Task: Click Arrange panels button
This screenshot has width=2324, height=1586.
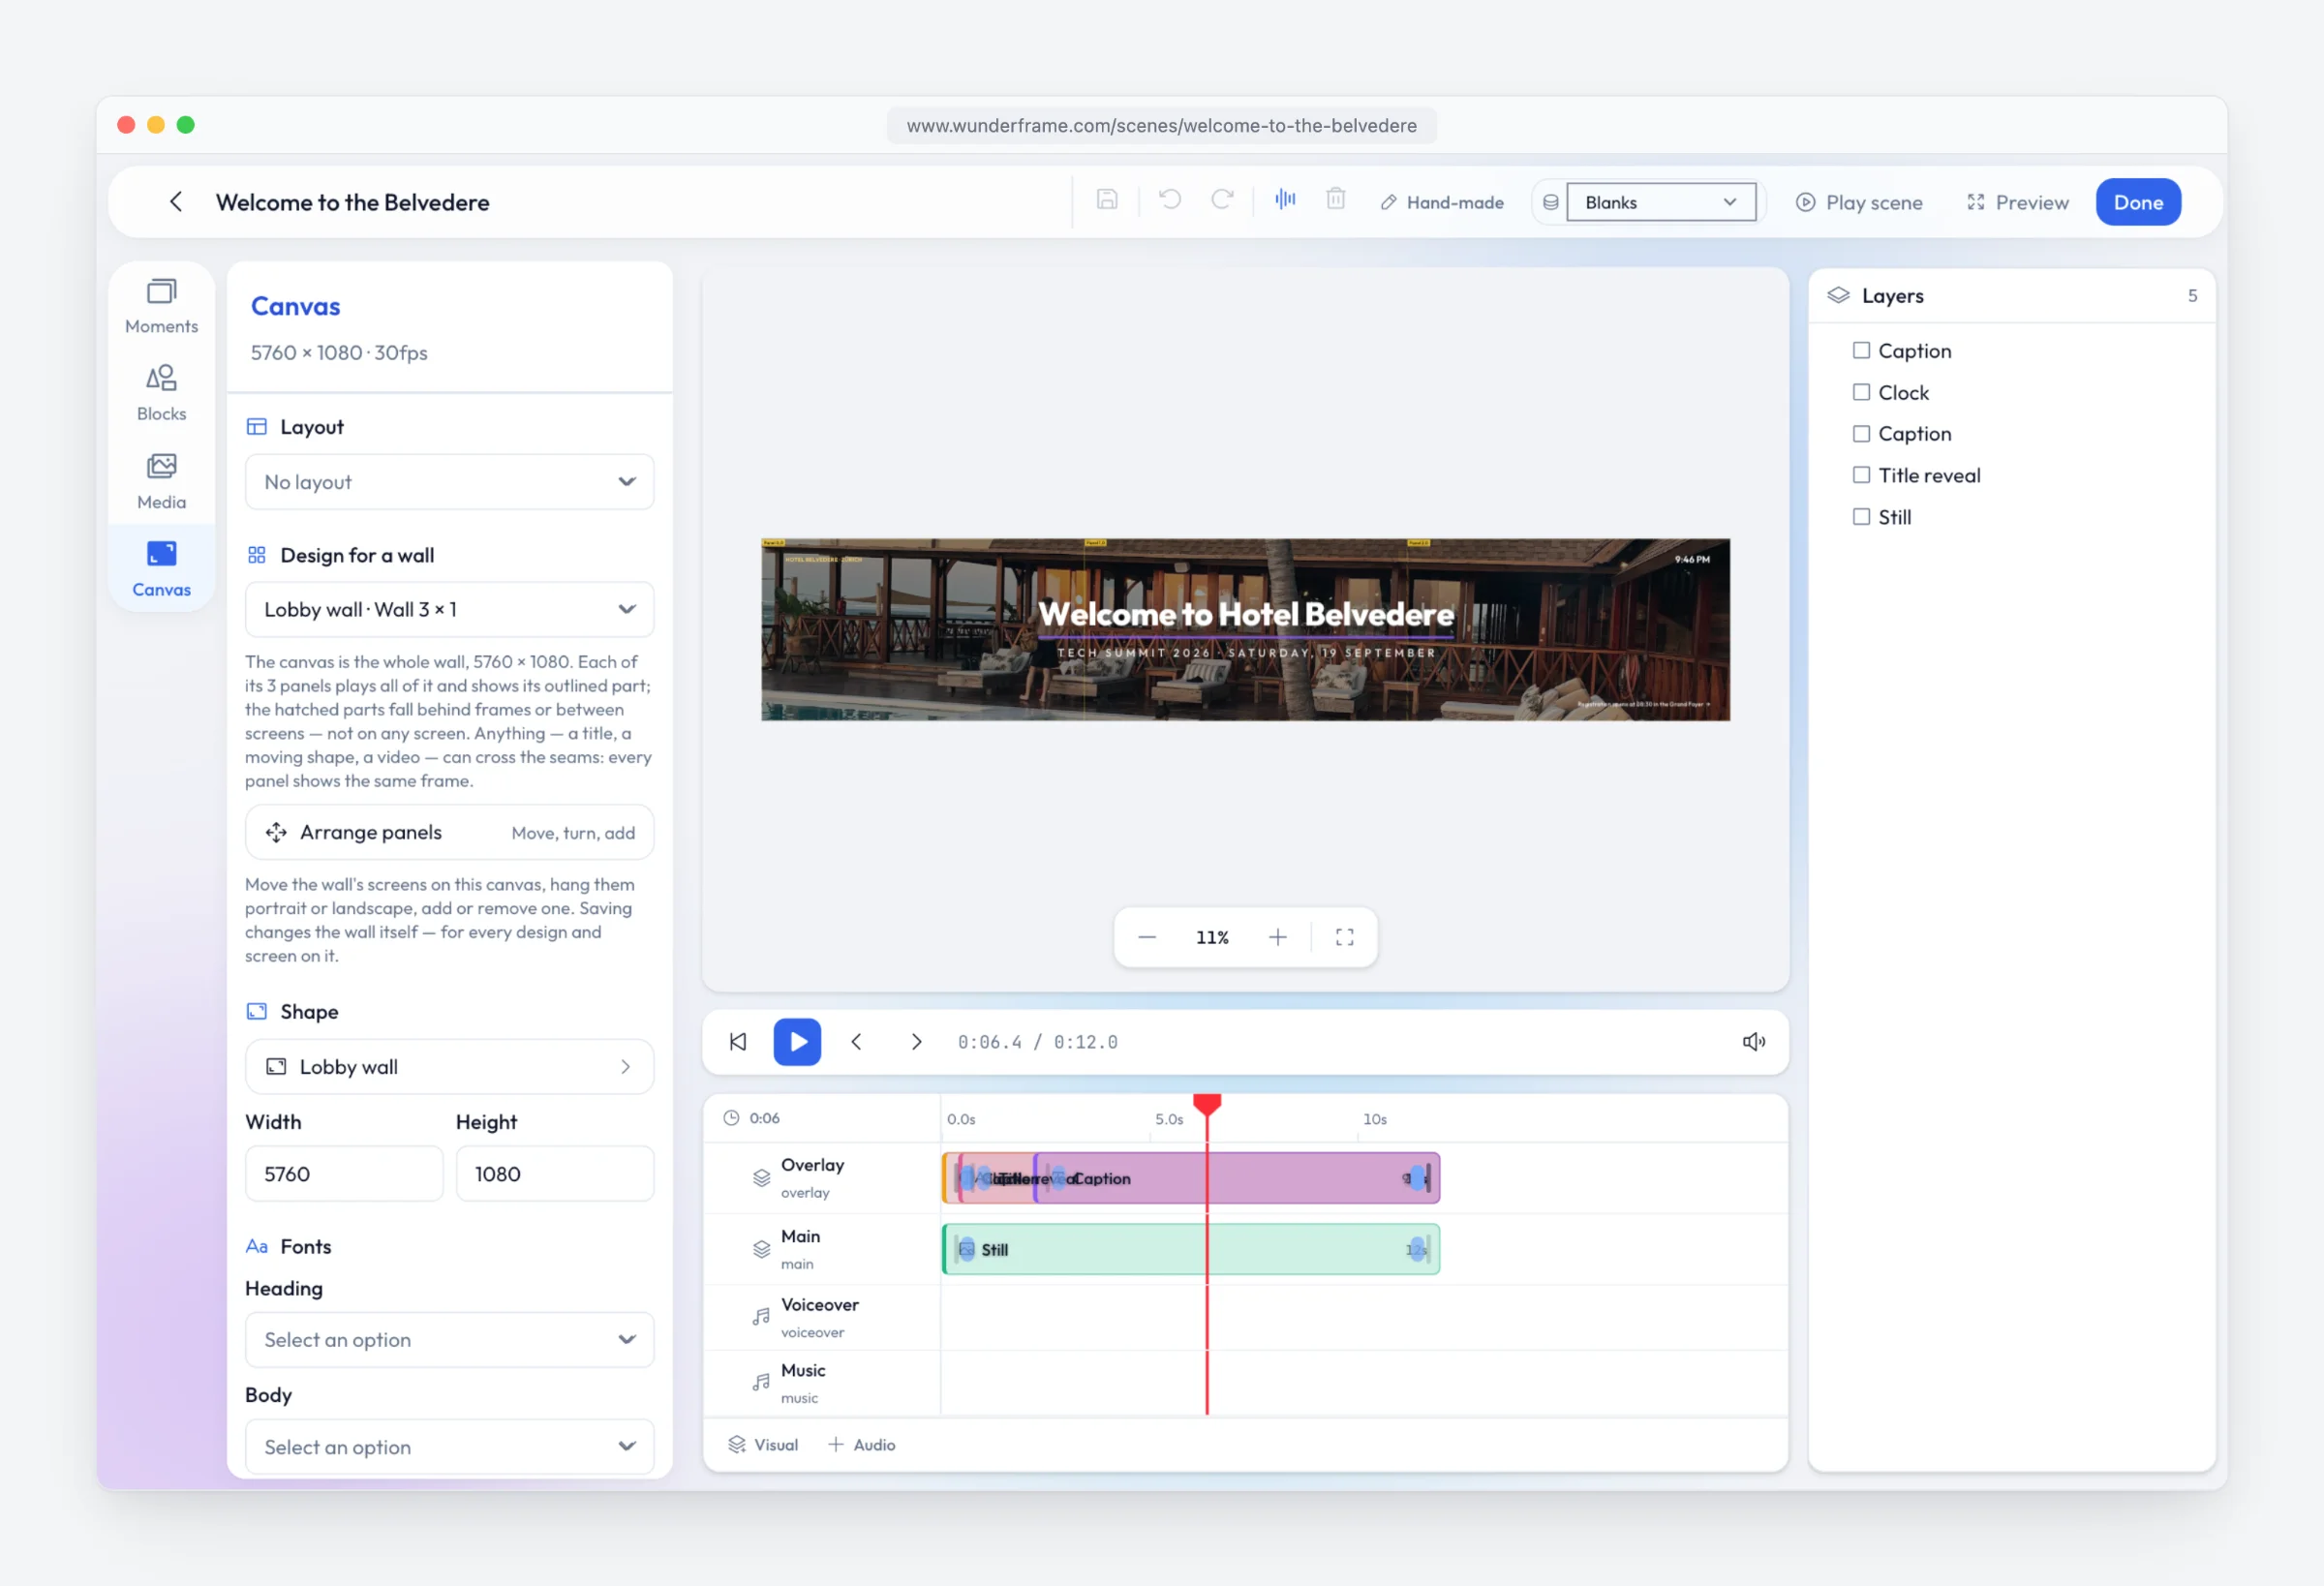Action: click(x=450, y=832)
